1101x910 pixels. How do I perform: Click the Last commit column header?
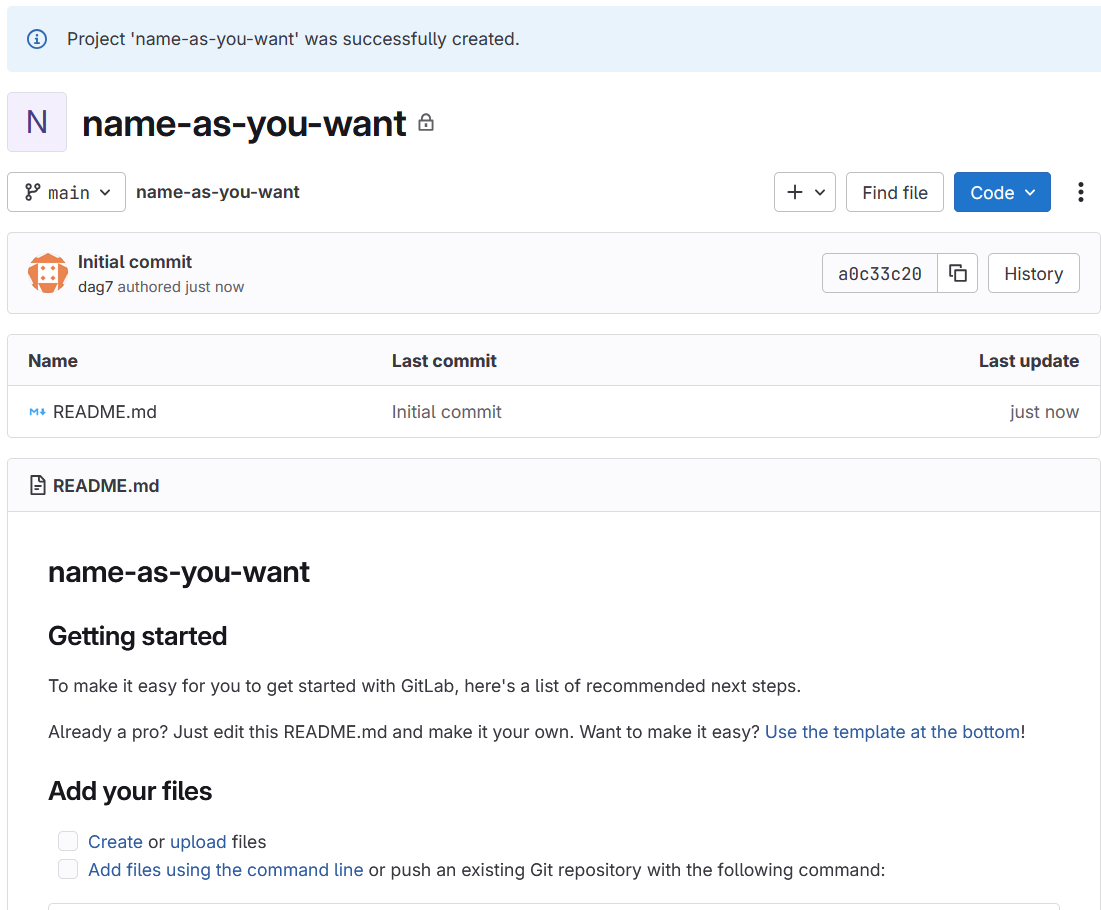(x=444, y=361)
